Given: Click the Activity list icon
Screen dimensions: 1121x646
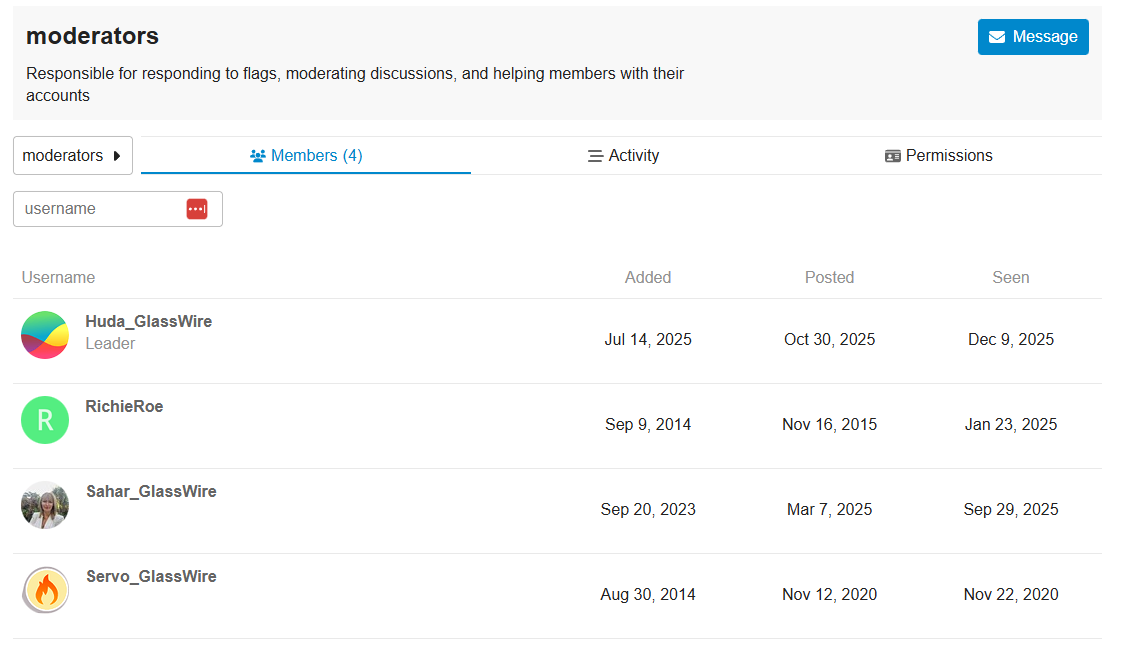Looking at the screenshot, I should tap(595, 156).
